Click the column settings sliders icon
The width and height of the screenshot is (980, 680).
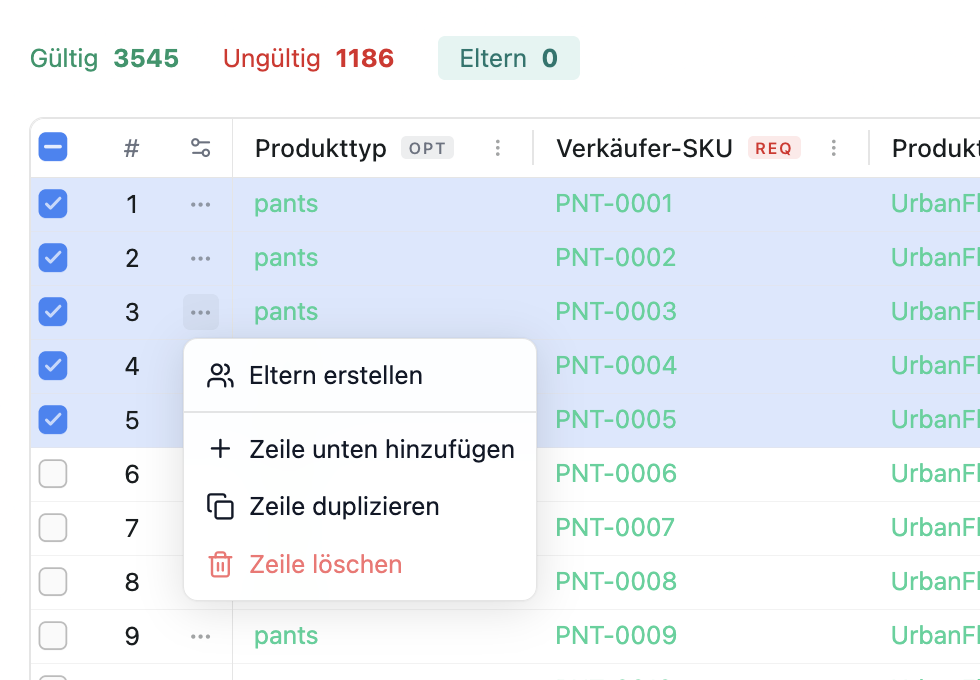point(200,149)
